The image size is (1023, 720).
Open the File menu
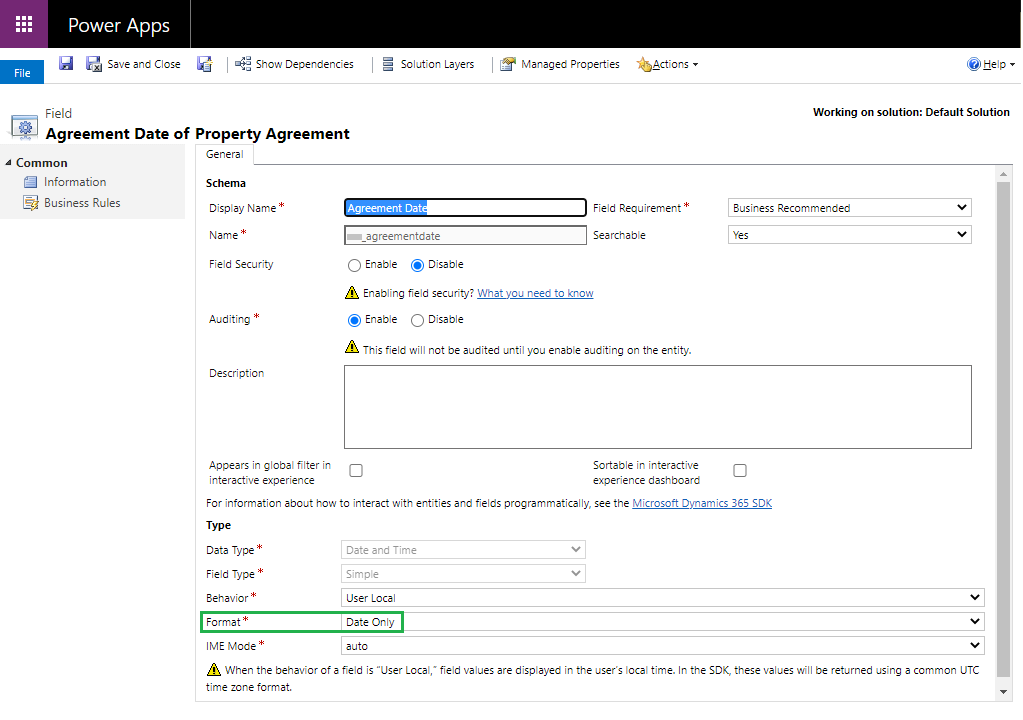[x=22, y=73]
